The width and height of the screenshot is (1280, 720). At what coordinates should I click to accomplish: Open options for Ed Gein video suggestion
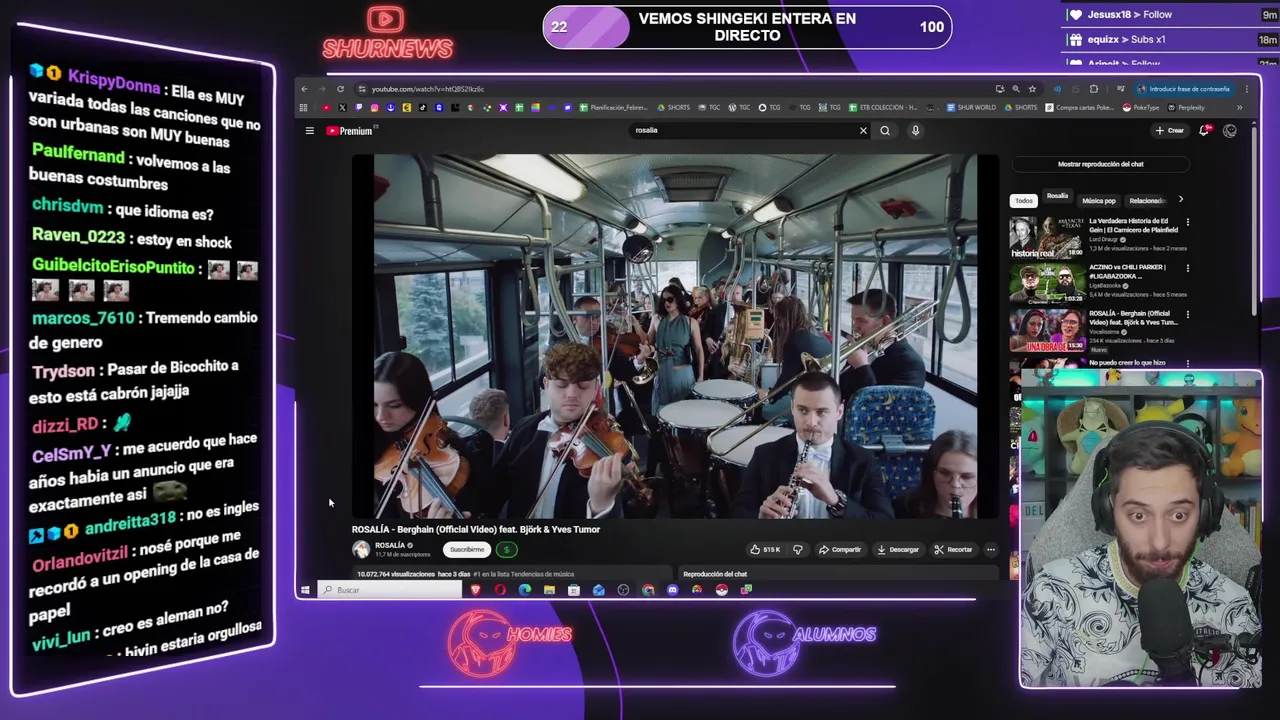pyautogui.click(x=1187, y=222)
